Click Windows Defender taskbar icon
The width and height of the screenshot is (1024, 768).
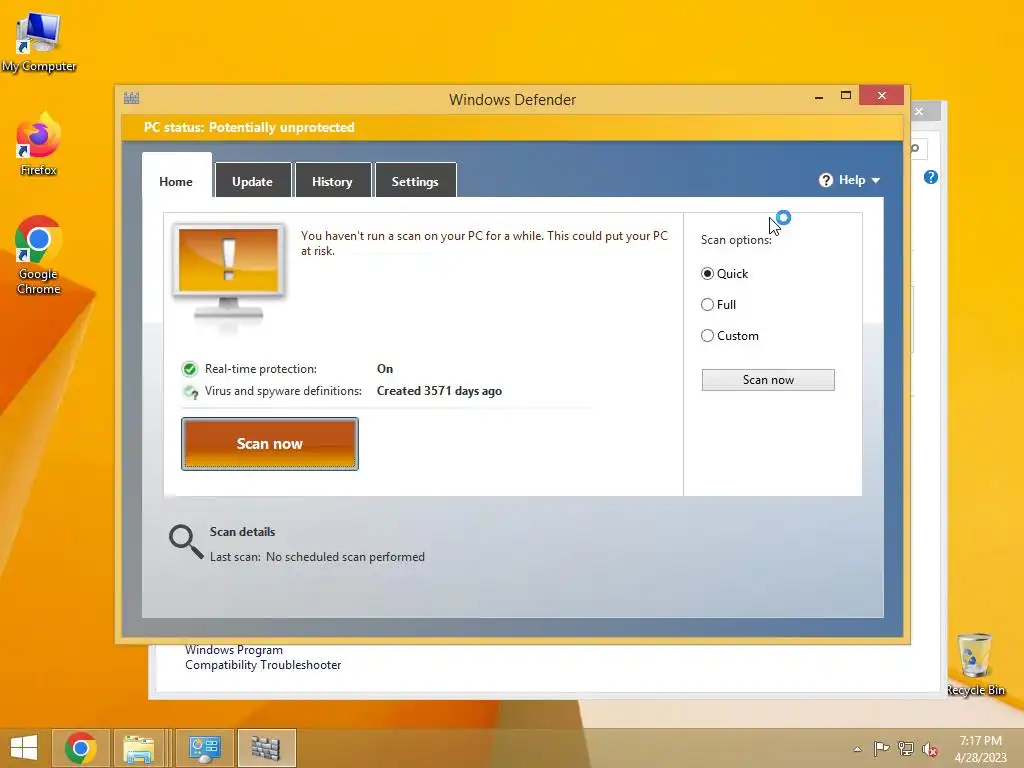click(266, 748)
